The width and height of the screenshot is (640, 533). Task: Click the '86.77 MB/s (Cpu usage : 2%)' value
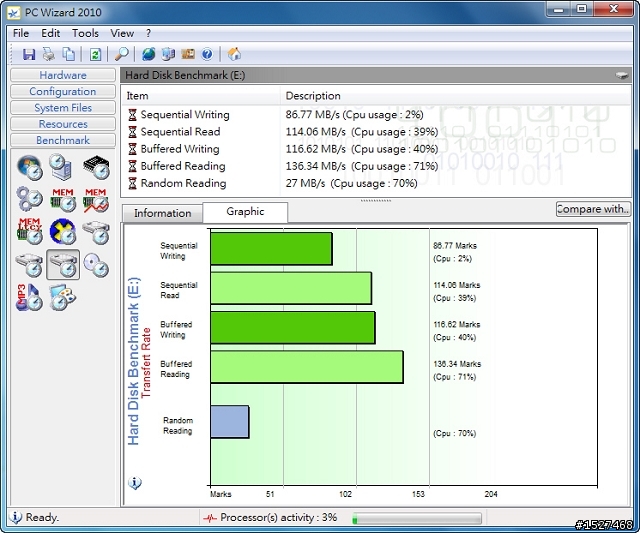point(354,115)
